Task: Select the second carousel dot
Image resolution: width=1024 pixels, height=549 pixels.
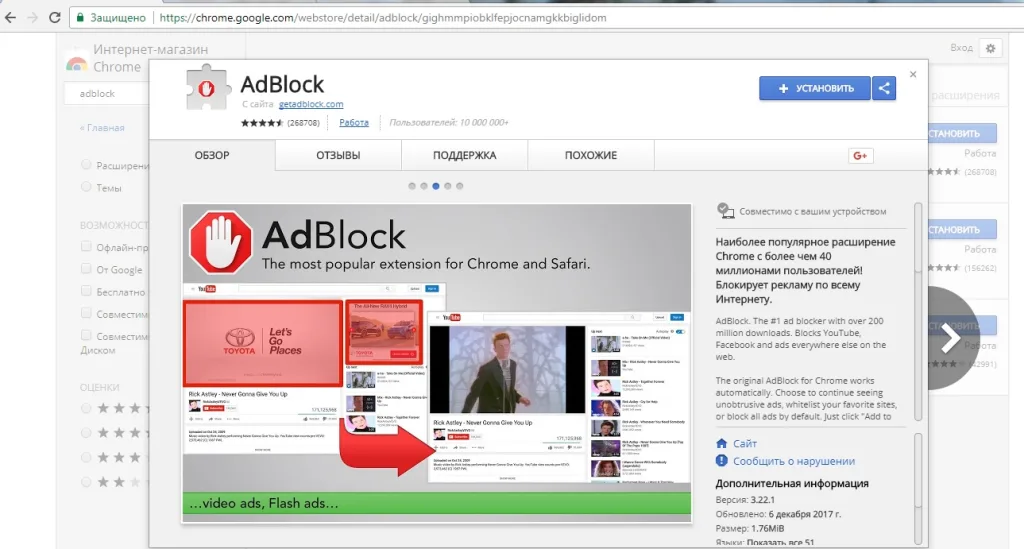Action: [424, 186]
